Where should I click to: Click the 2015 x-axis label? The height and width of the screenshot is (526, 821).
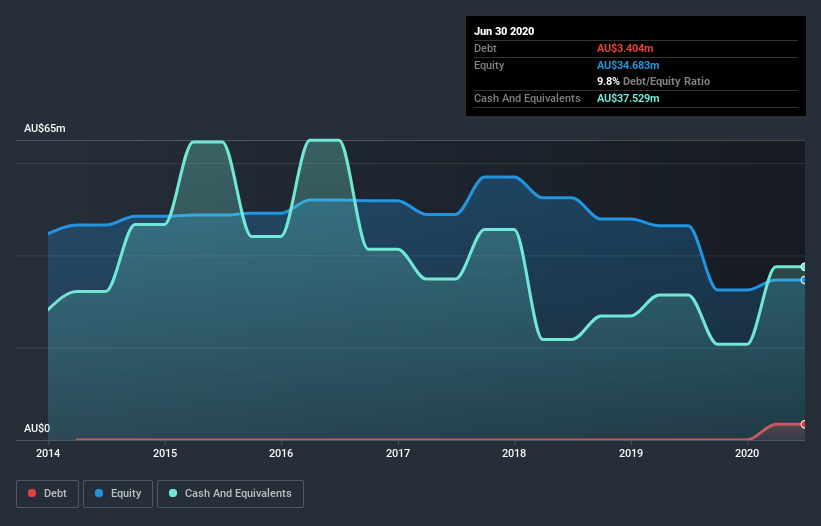[165, 453]
